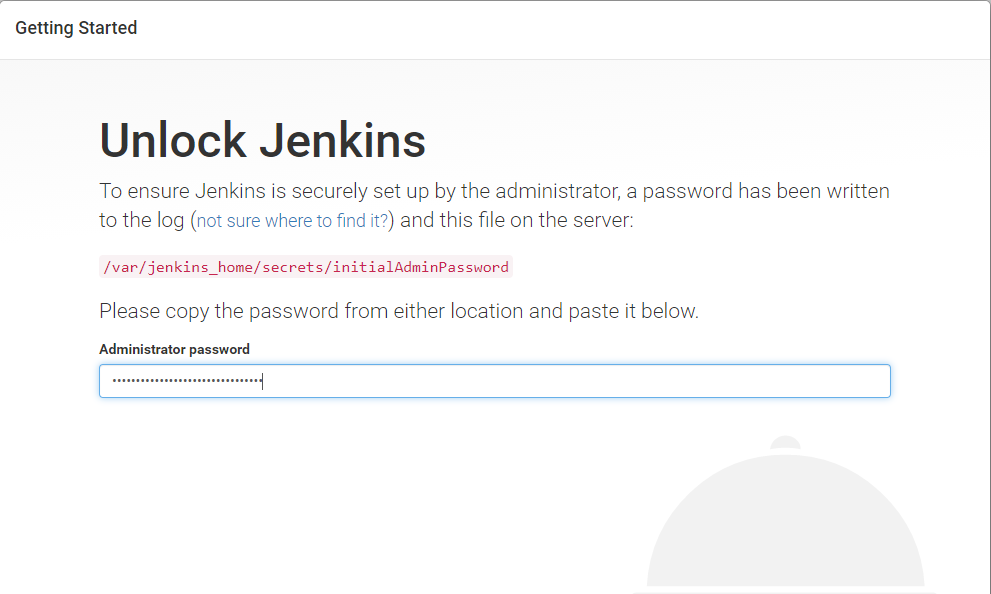Click the Getting Started header title
Viewport: 991px width, 594px height.
[76, 28]
